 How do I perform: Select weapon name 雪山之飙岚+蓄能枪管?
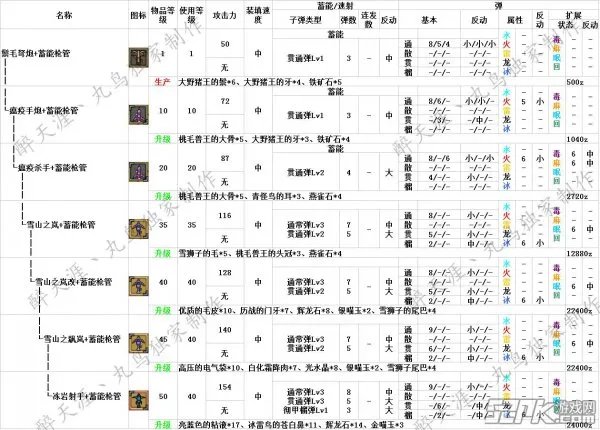pos(82,339)
